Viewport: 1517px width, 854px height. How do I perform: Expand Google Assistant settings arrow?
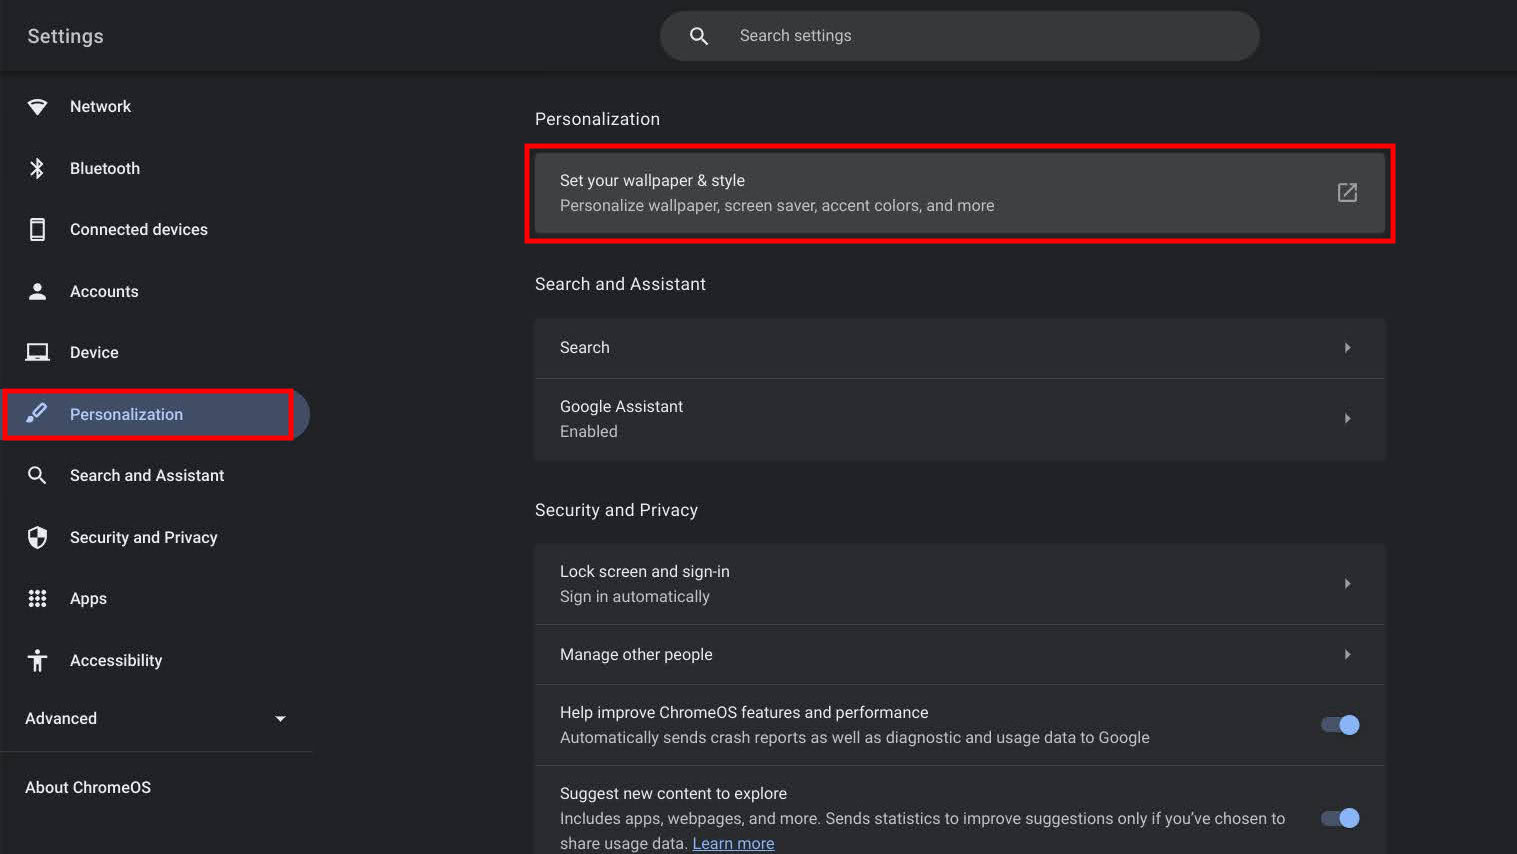[x=1347, y=419]
